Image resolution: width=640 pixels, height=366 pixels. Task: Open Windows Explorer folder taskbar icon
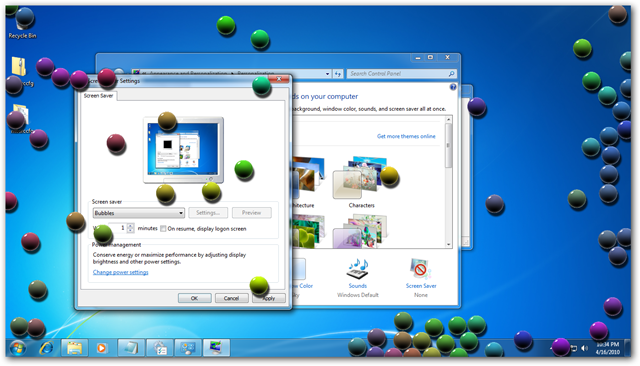74,348
